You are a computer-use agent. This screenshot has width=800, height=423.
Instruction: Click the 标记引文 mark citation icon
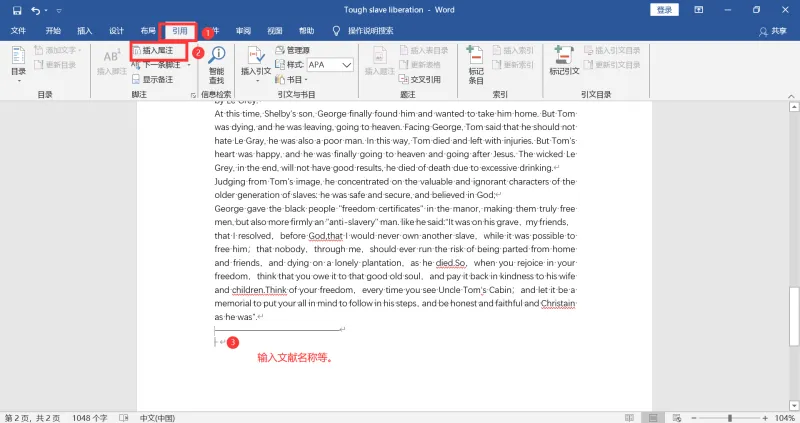pyautogui.click(x=564, y=61)
